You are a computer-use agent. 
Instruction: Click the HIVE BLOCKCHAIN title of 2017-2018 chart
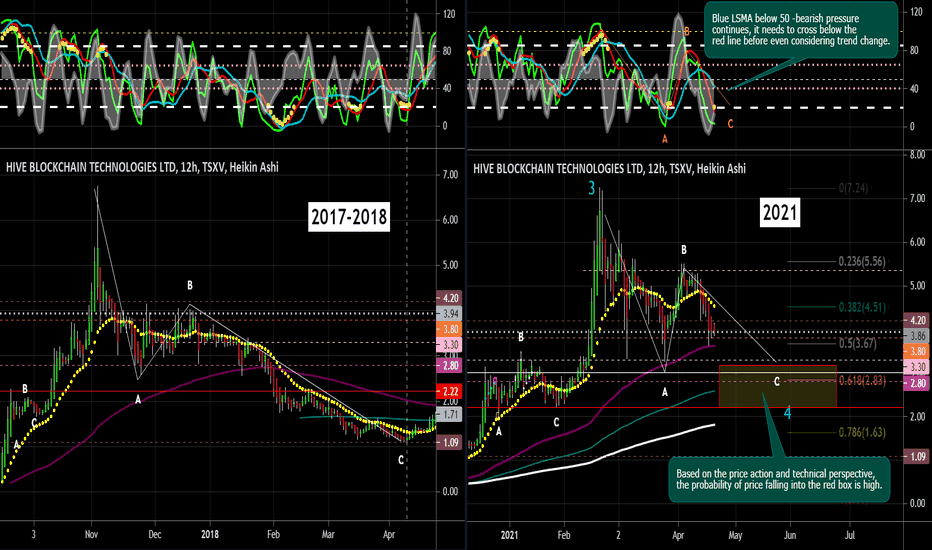[142, 167]
